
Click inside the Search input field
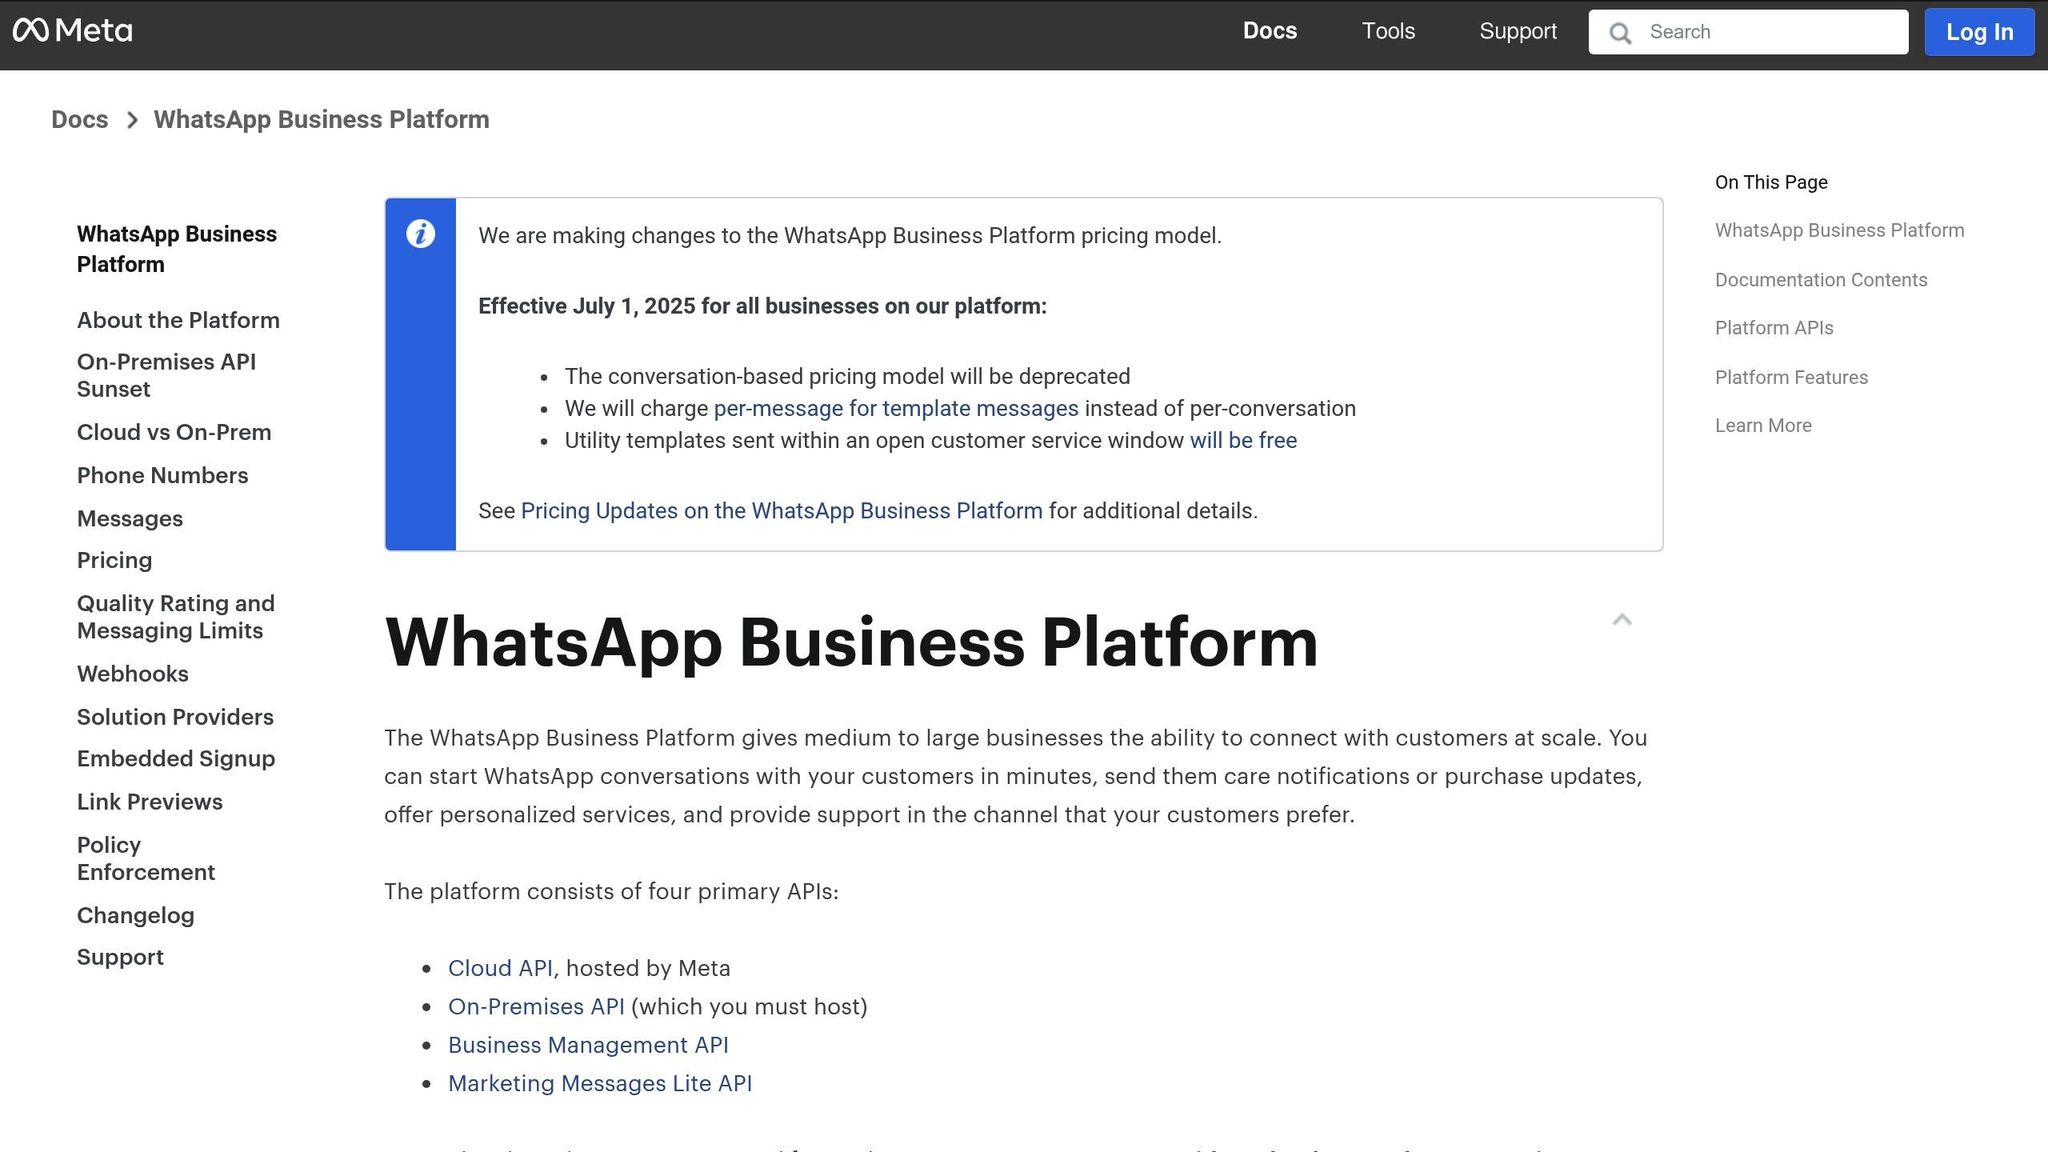1760,31
